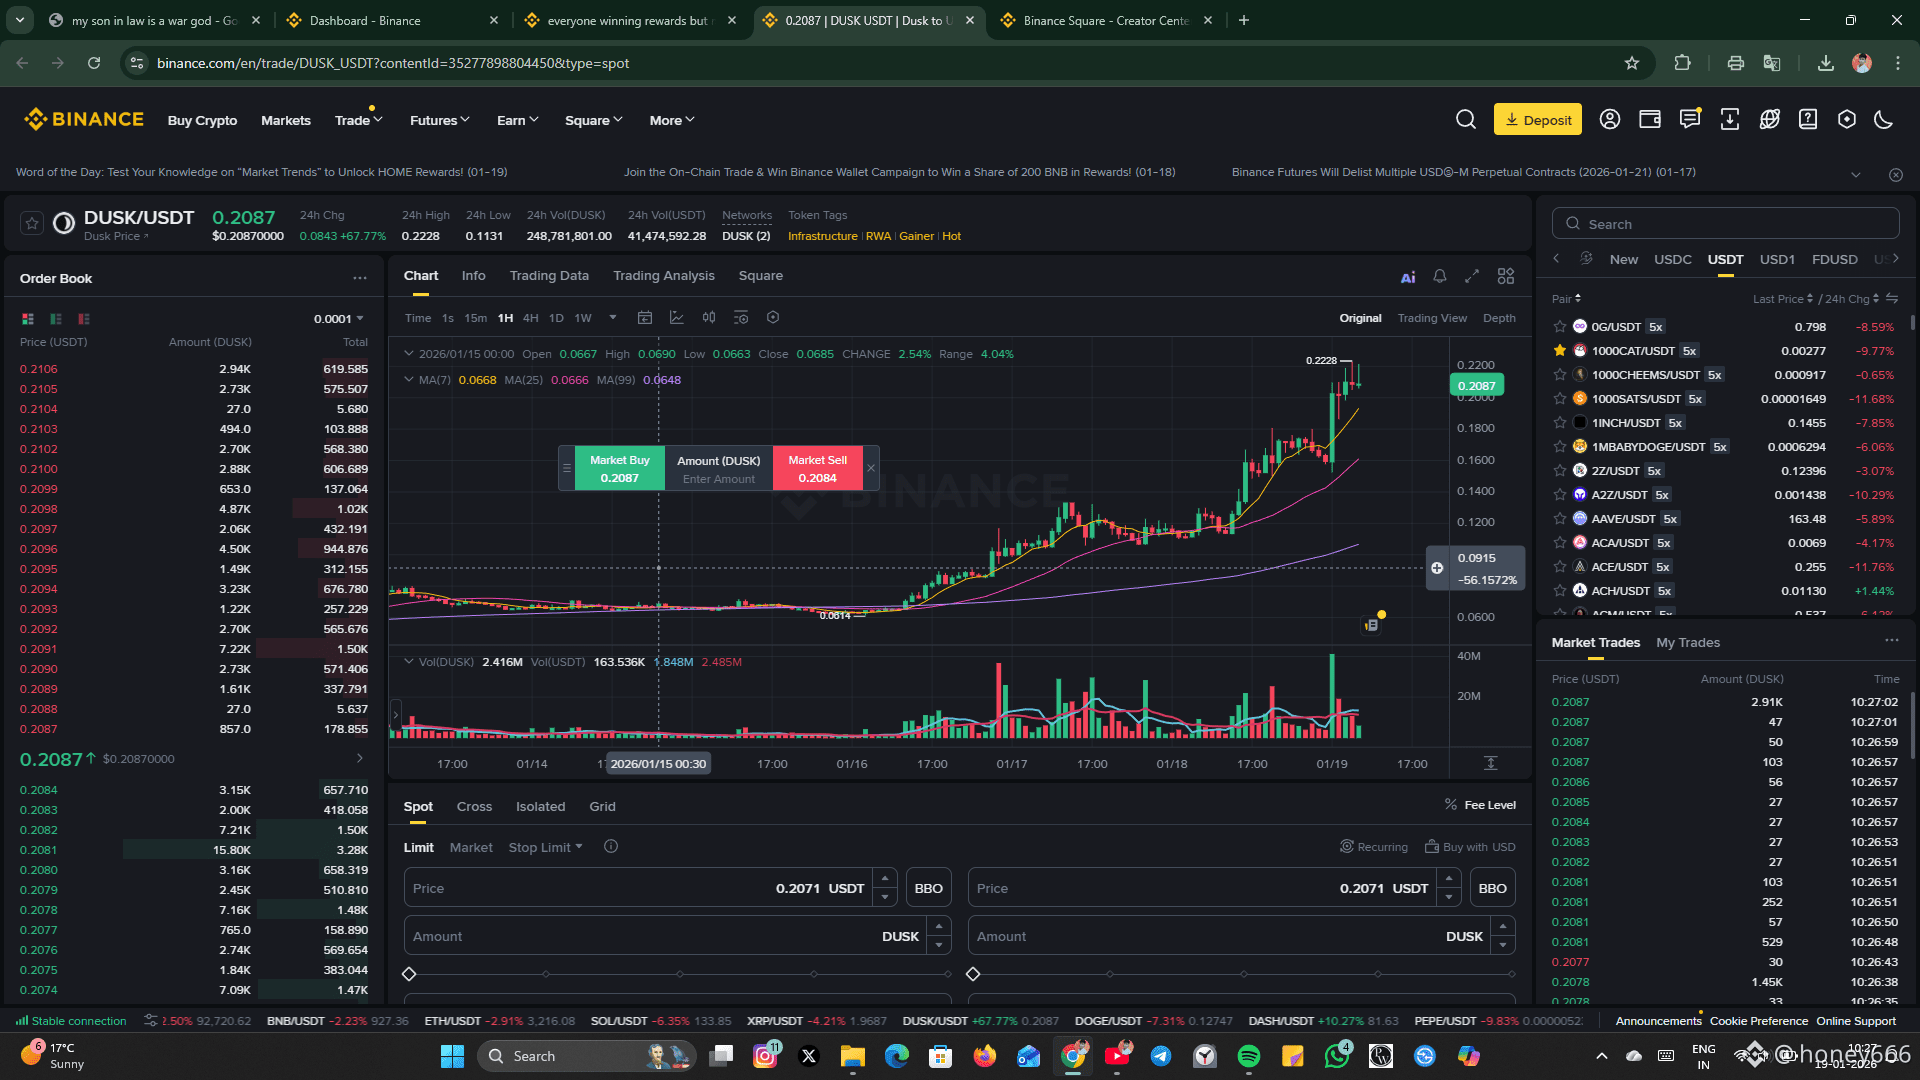Switch to the Trading Data tab

[x=549, y=276]
